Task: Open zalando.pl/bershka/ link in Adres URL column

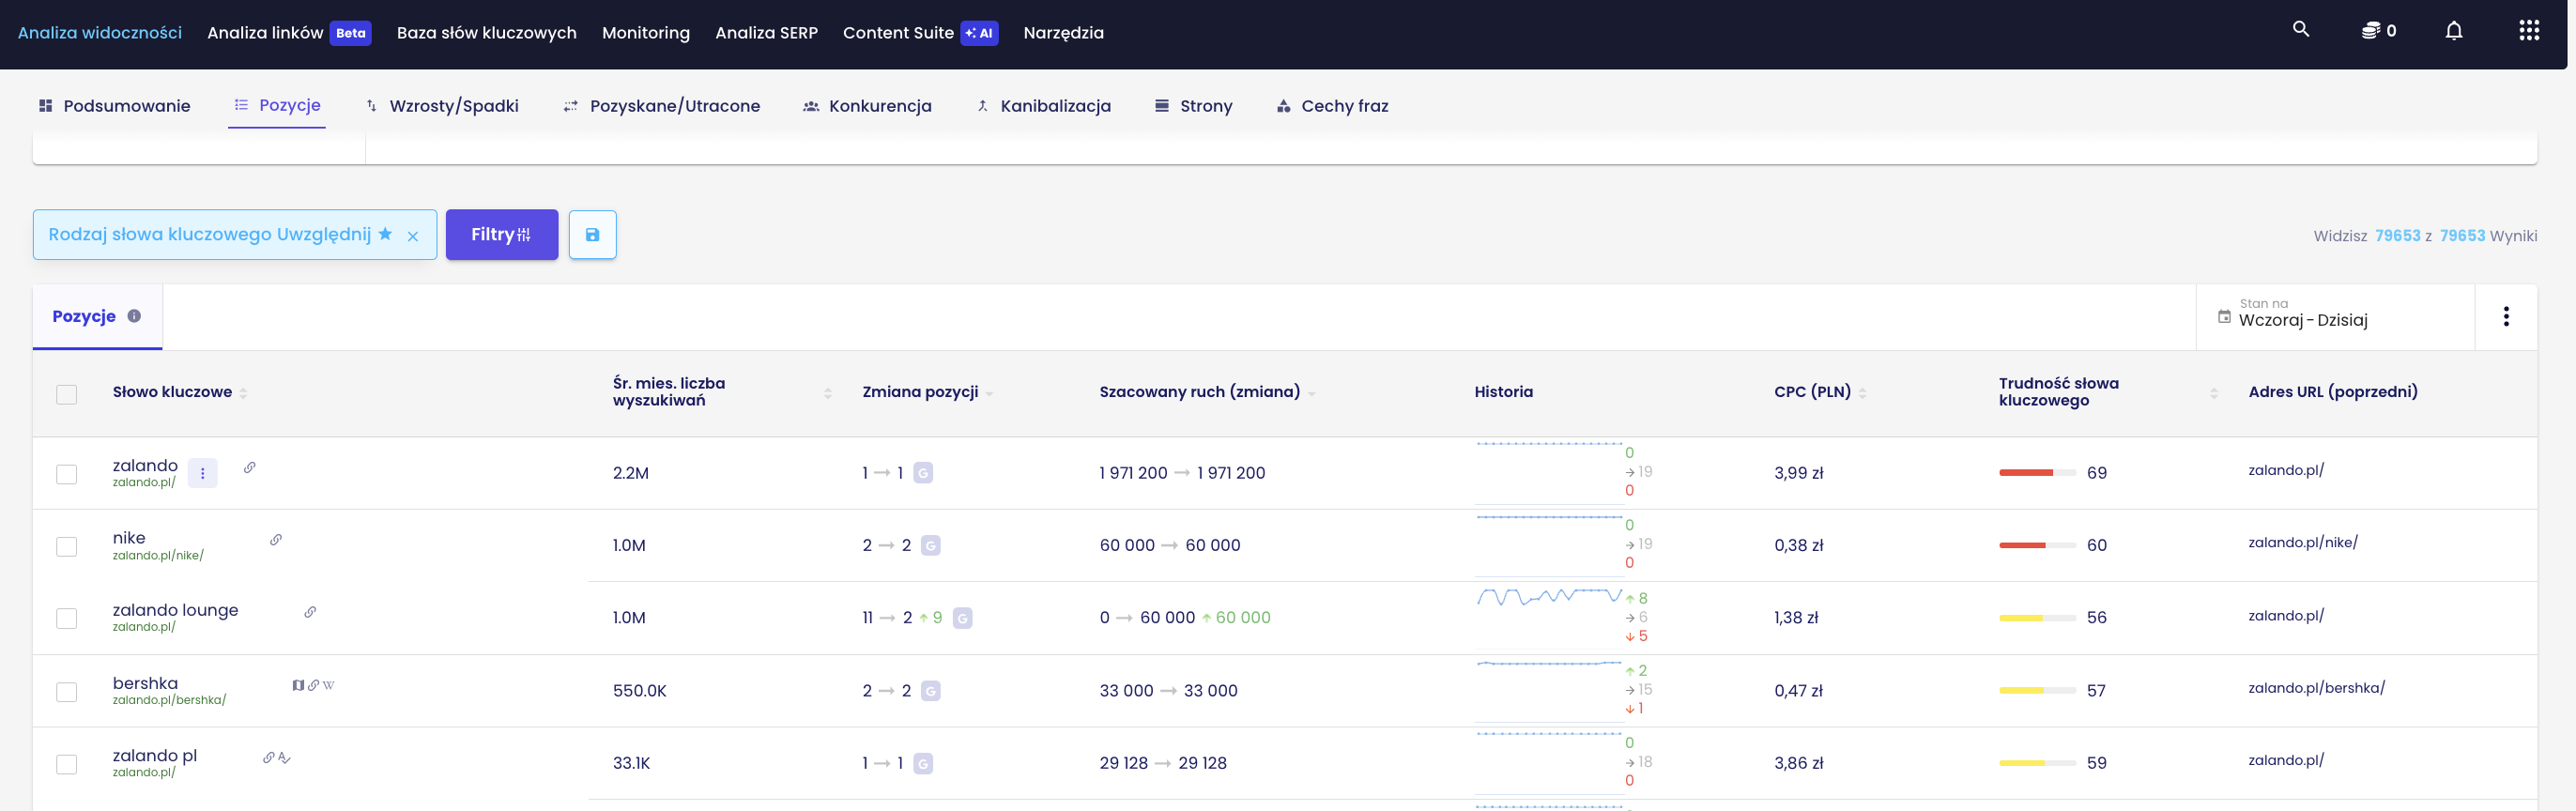Action: coord(2316,688)
